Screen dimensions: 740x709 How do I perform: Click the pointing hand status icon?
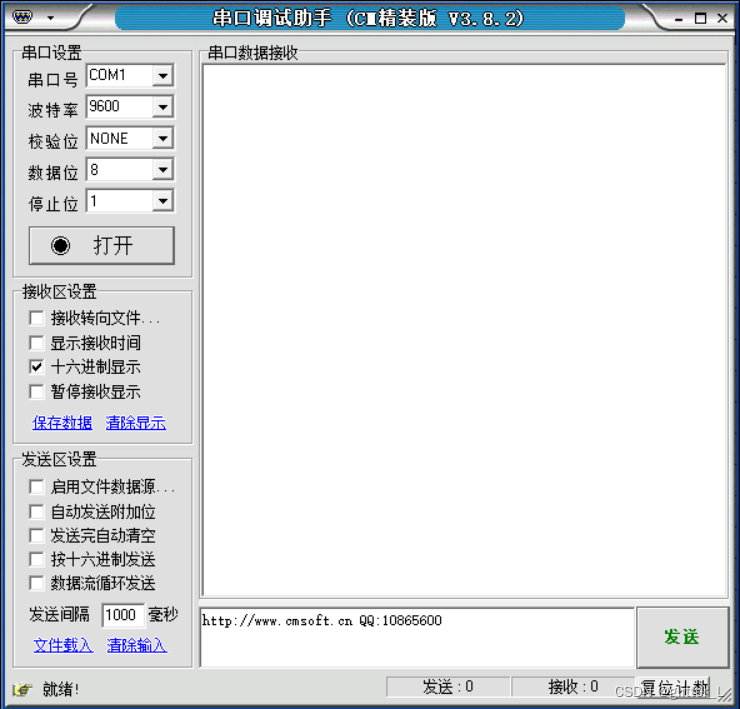pyautogui.click(x=22, y=690)
